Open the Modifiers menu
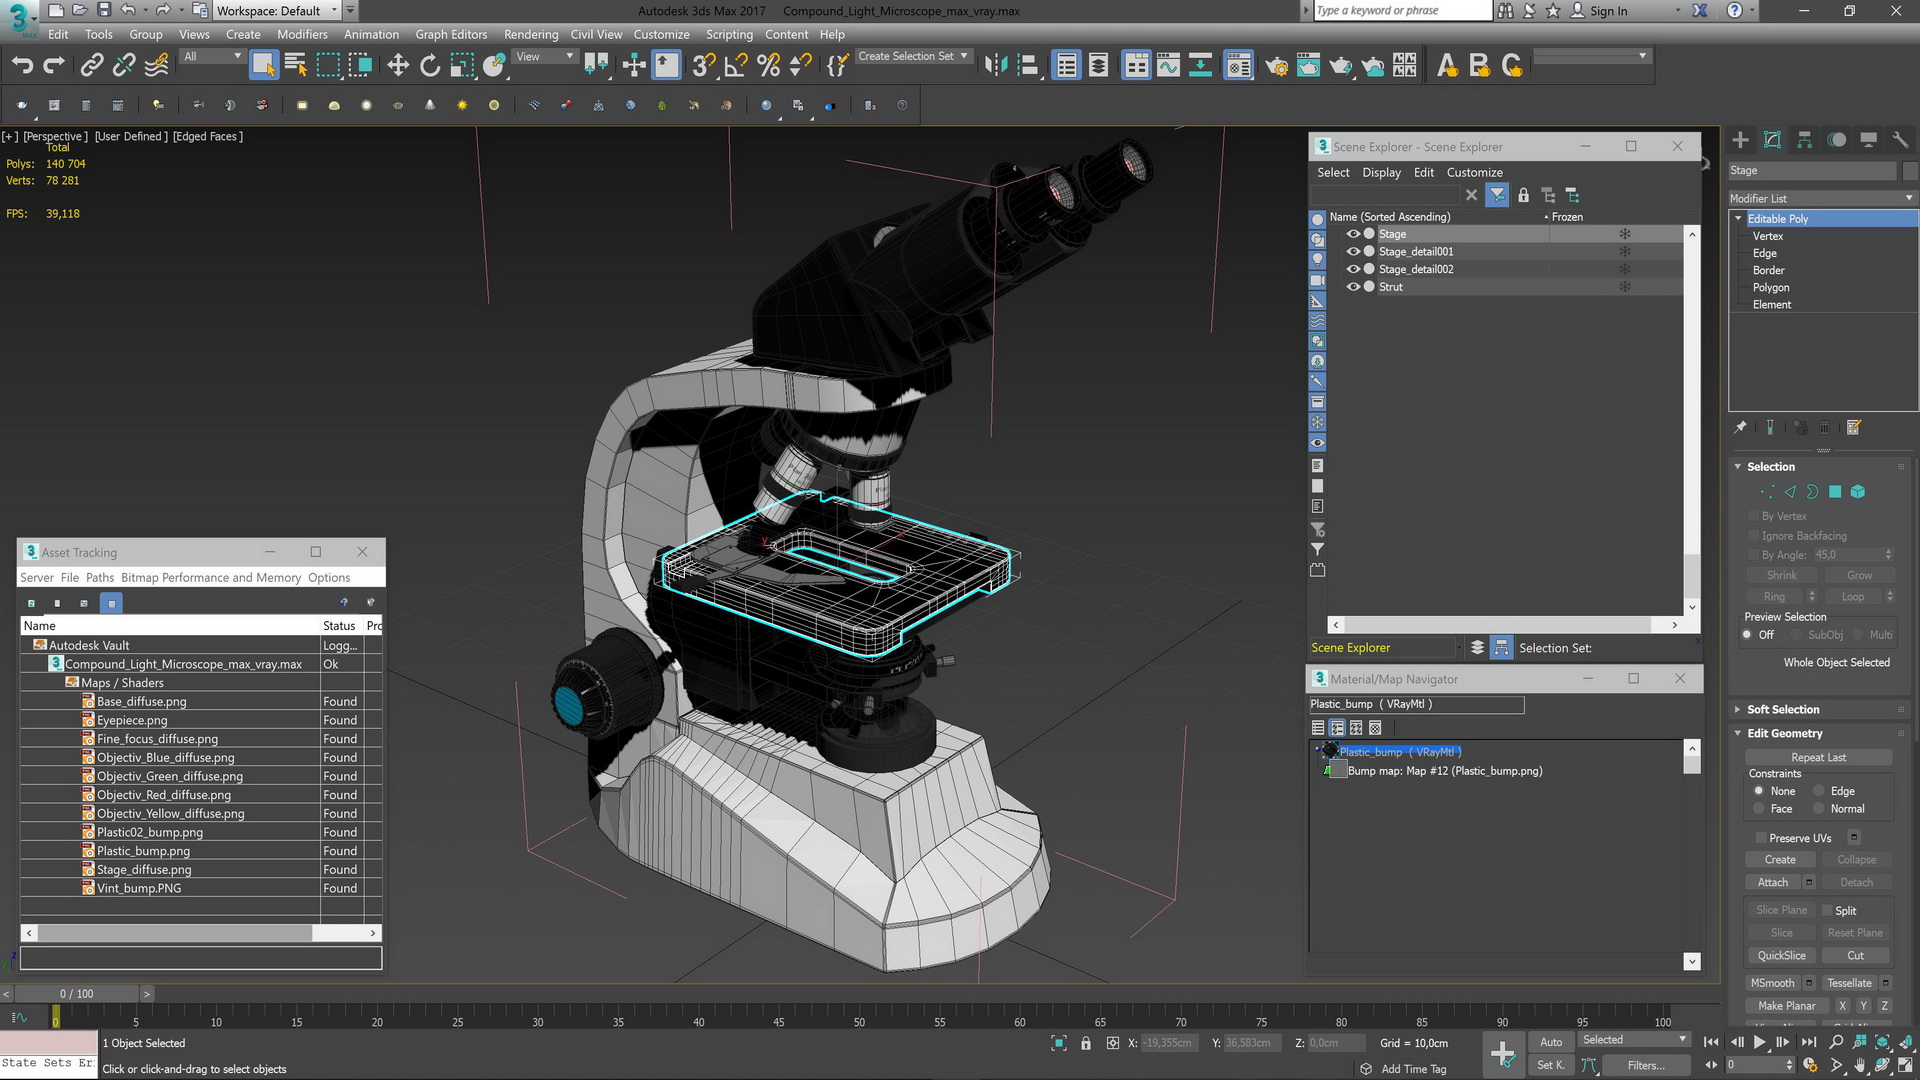This screenshot has width=1920, height=1080. tap(302, 34)
